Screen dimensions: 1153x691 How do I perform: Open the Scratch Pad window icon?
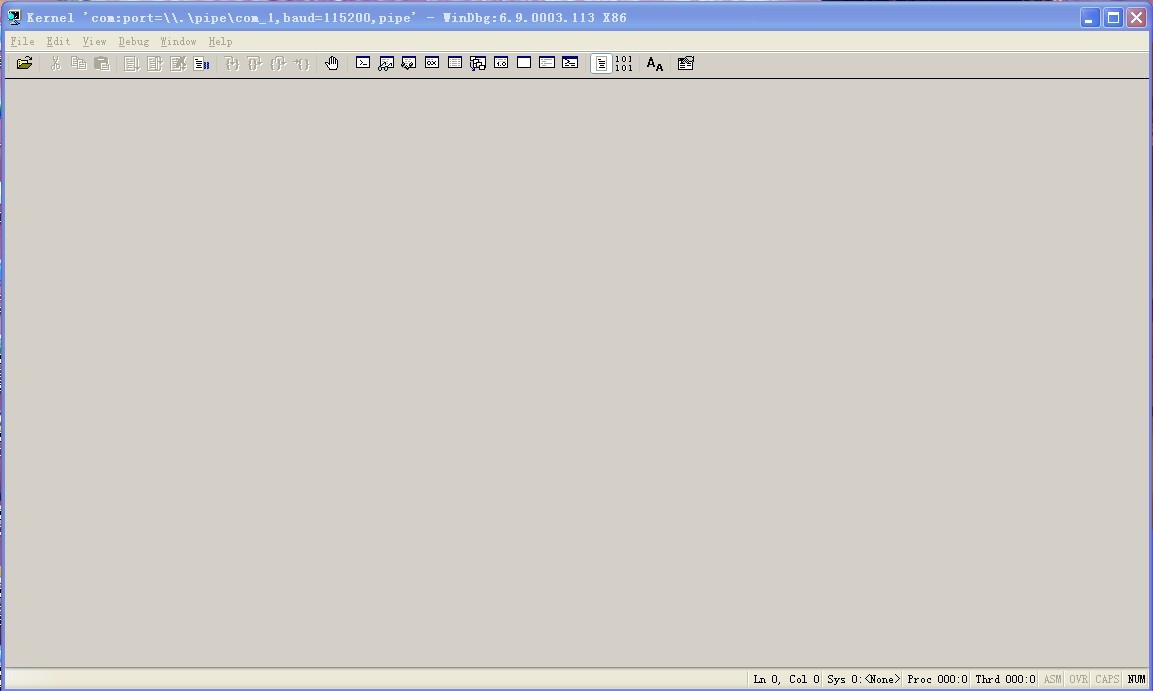[524, 63]
